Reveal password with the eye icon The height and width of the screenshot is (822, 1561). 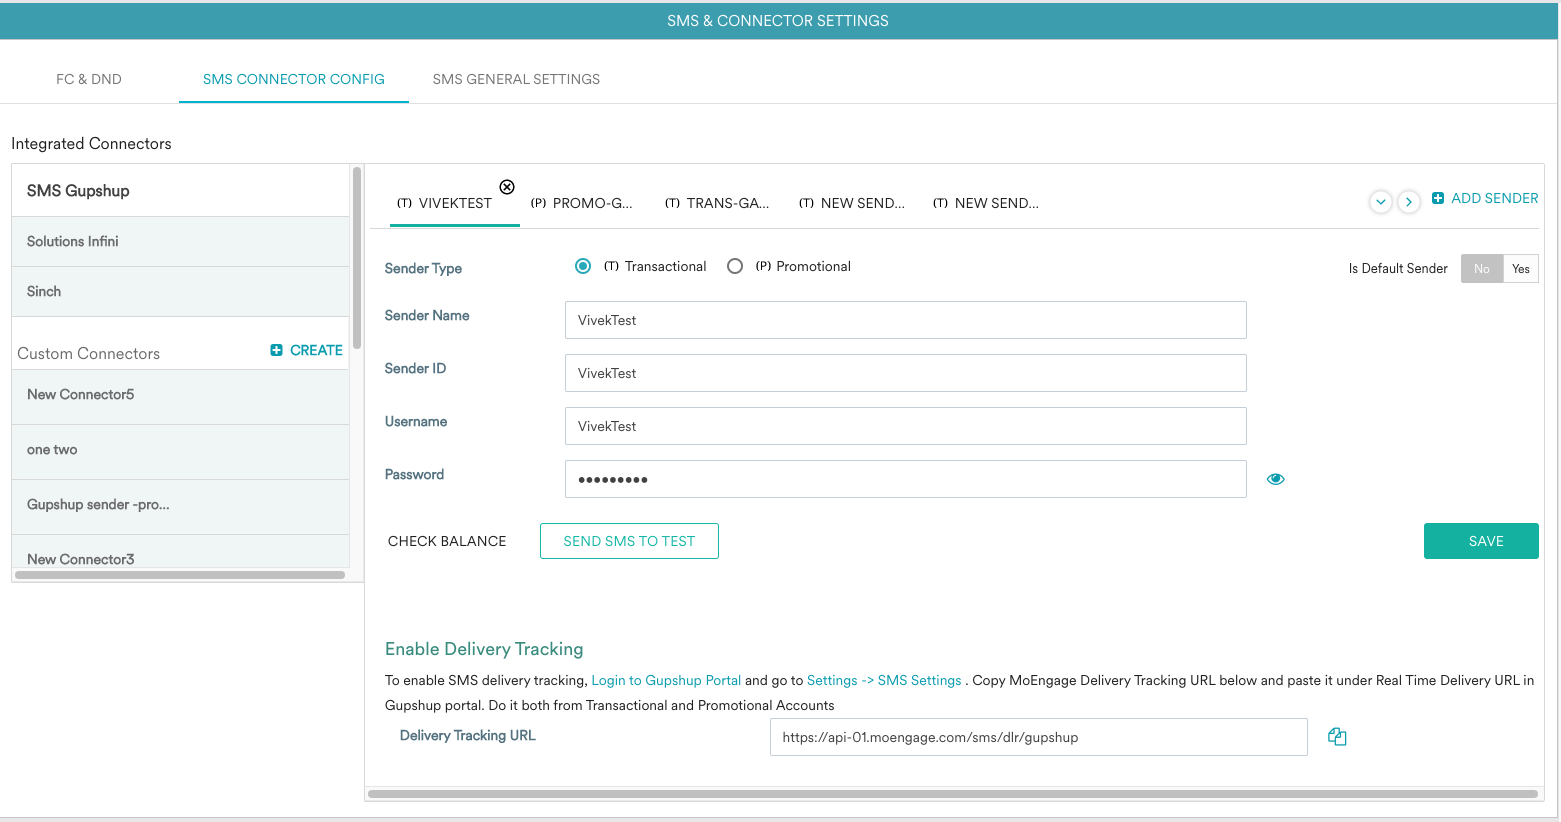click(1275, 479)
